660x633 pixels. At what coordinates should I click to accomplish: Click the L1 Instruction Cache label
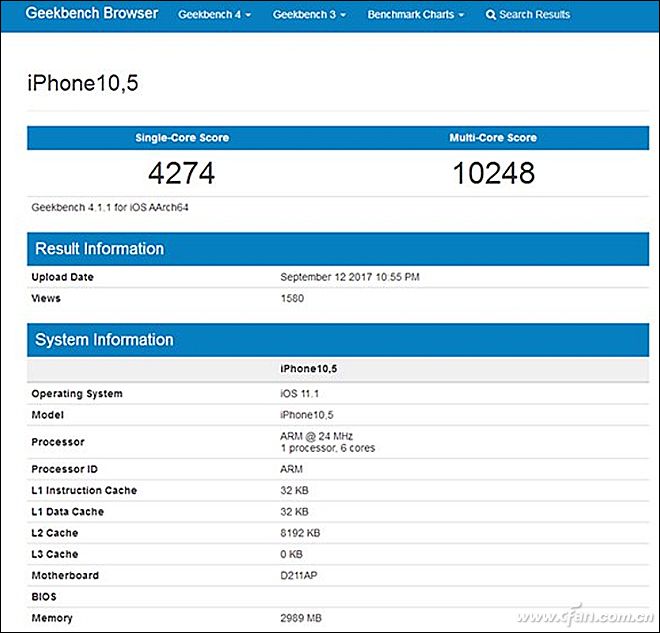click(84, 490)
